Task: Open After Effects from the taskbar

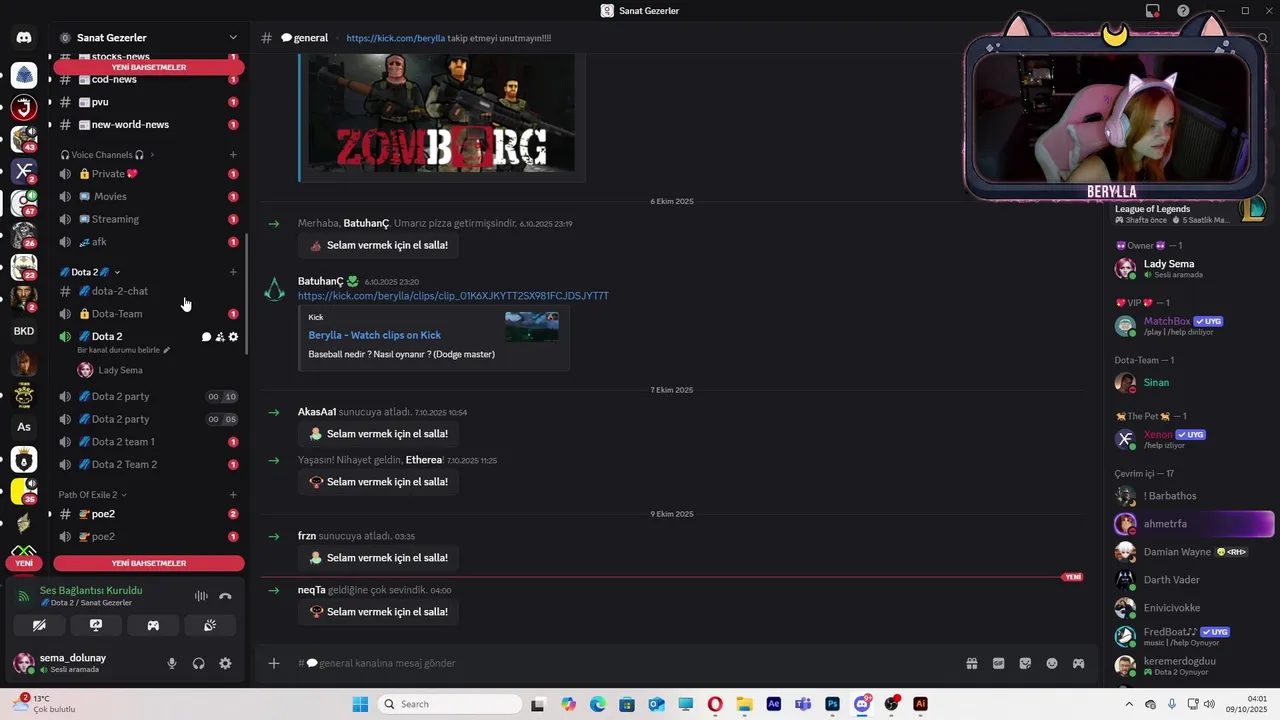Action: coord(773,704)
